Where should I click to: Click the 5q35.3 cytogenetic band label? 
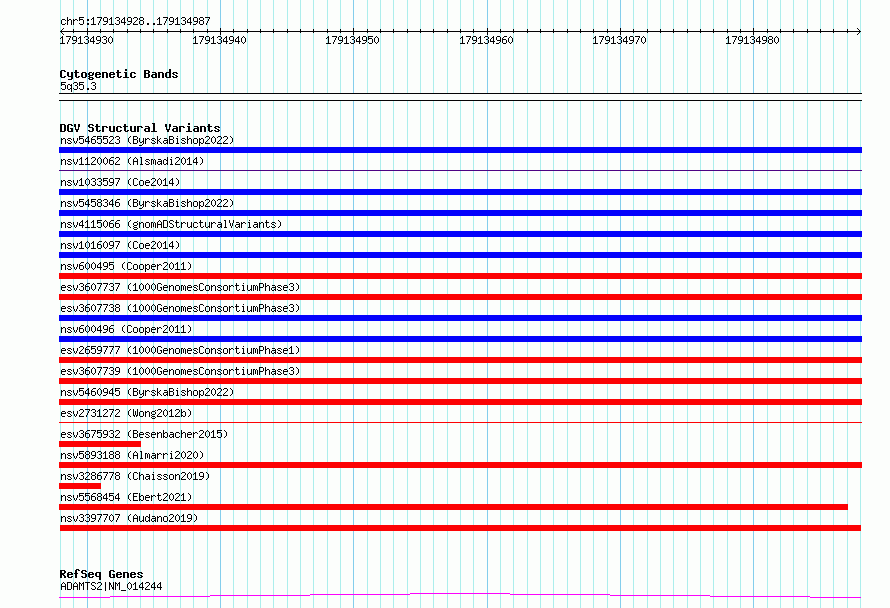(x=78, y=86)
